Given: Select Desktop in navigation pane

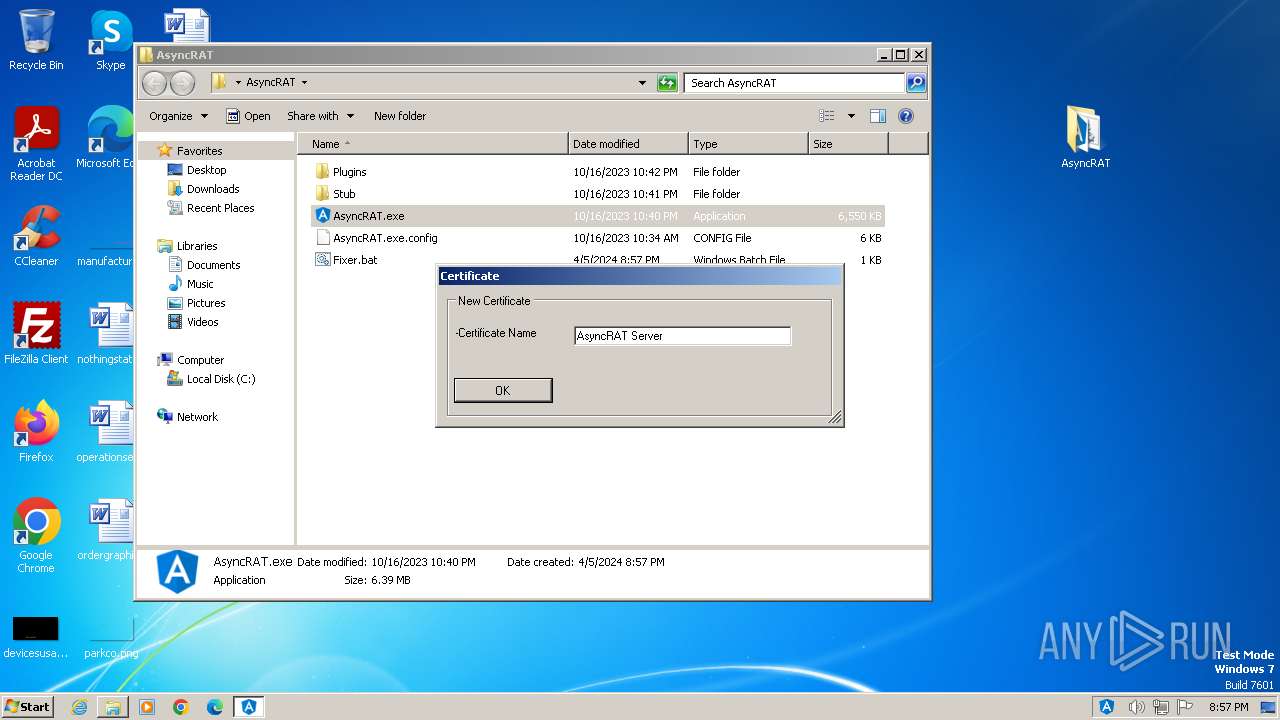Looking at the screenshot, I should coord(206,170).
